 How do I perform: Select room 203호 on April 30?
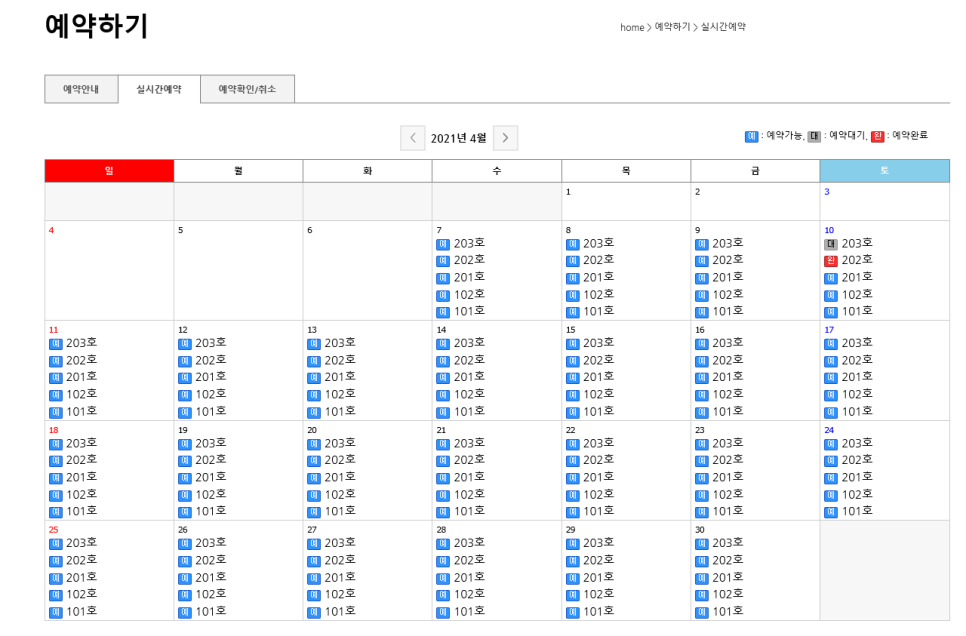pos(728,543)
